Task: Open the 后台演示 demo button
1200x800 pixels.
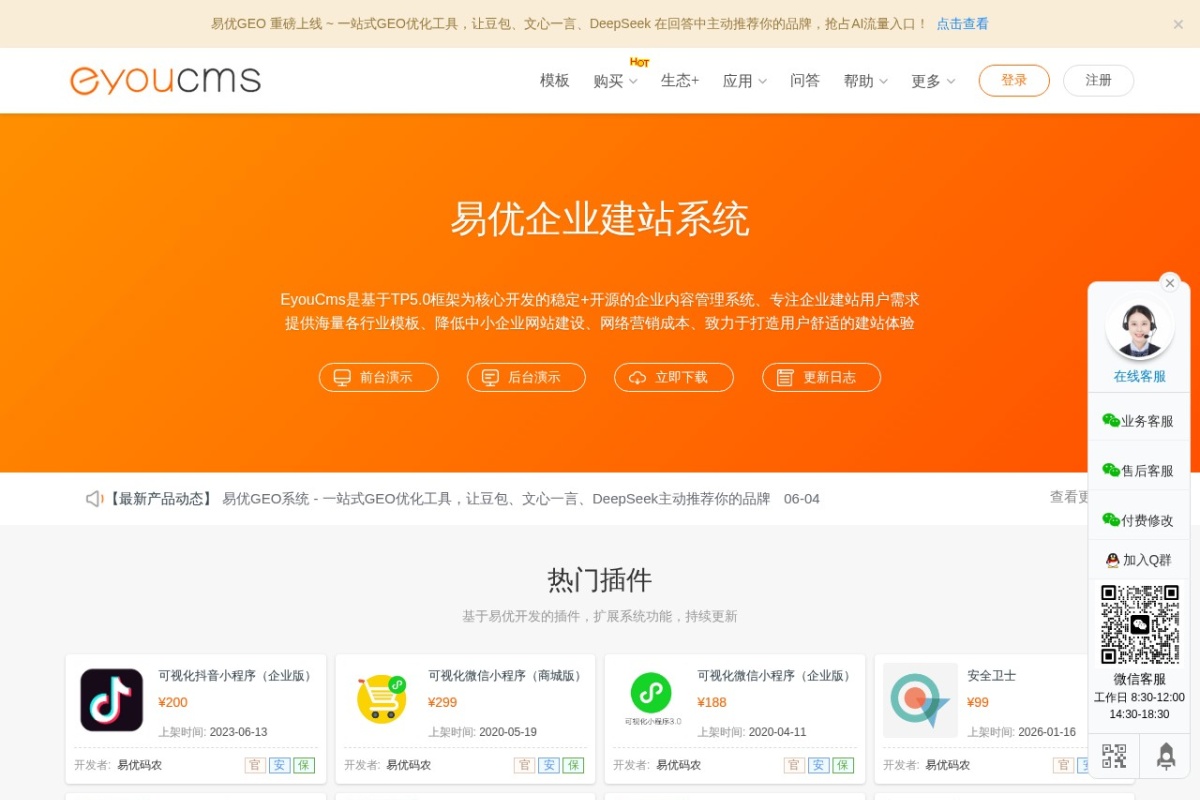Action: click(x=526, y=377)
